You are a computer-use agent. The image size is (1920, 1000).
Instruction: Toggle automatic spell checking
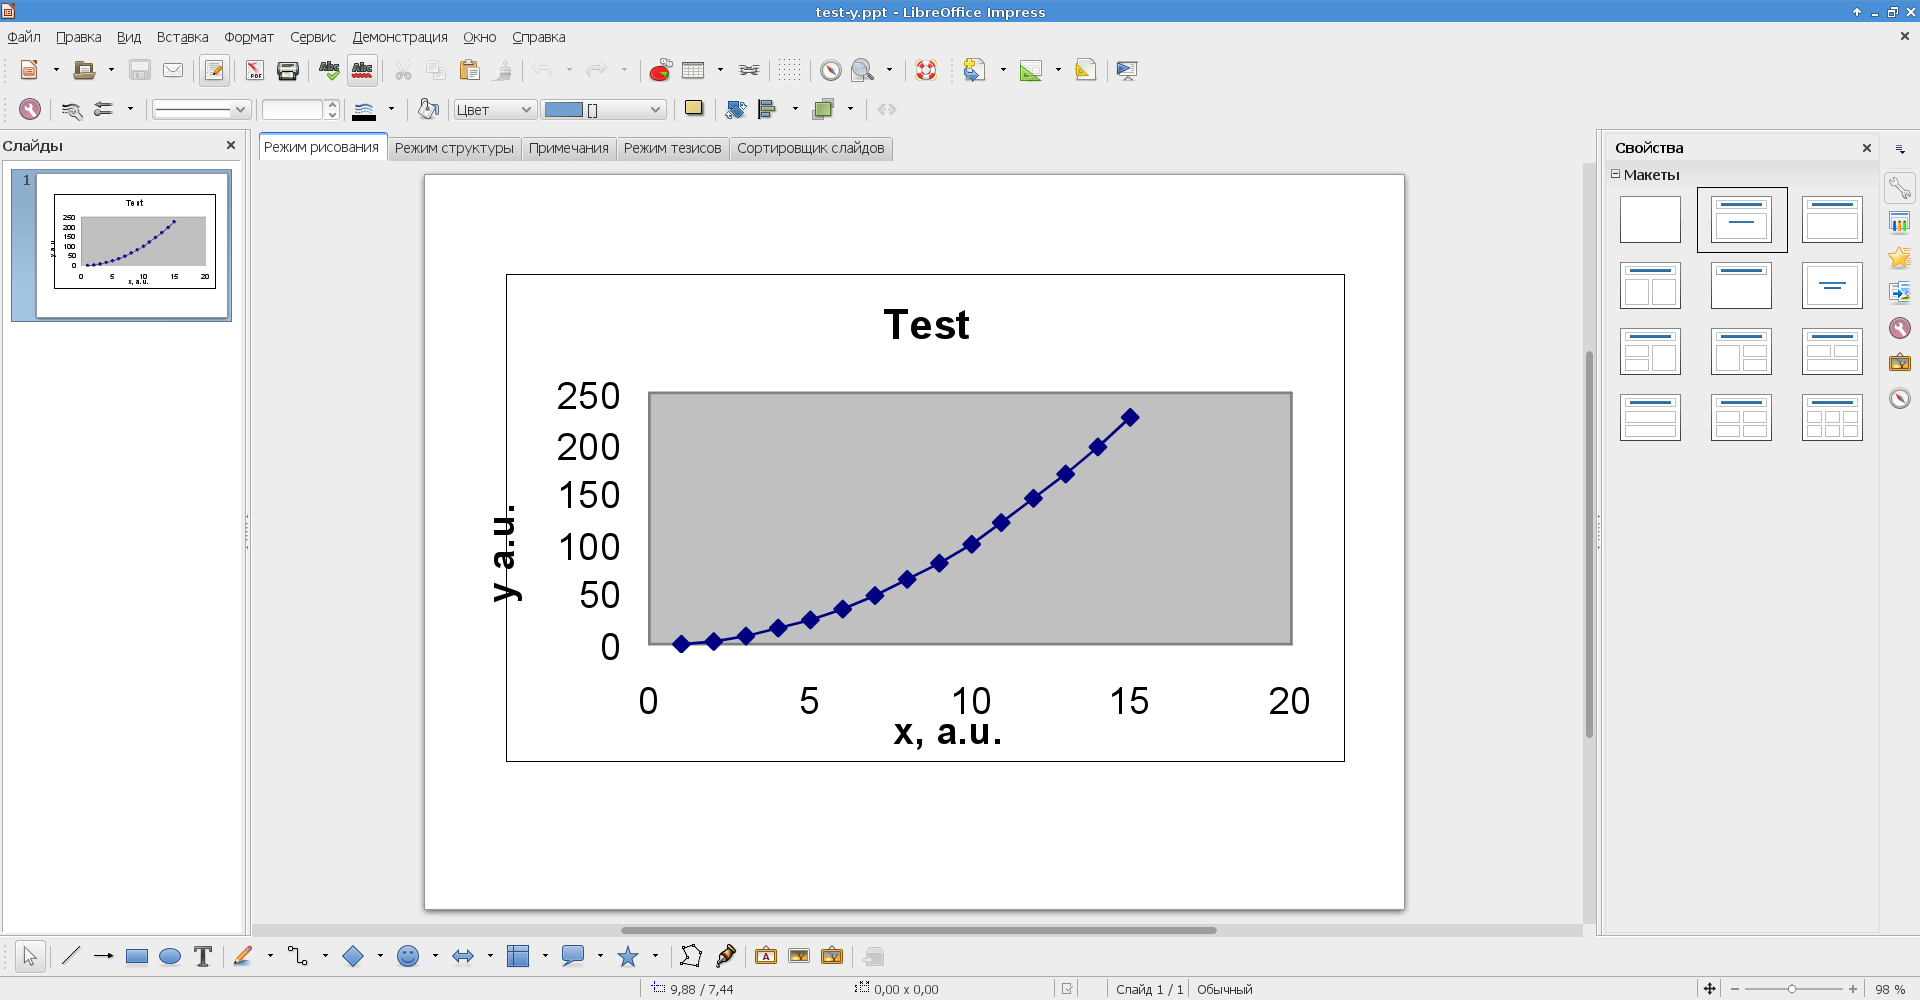(362, 71)
